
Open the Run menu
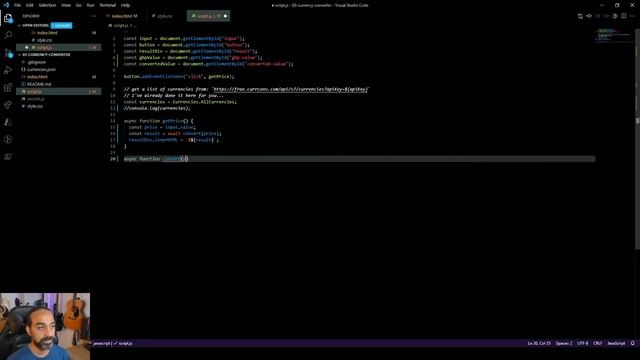coord(90,5)
